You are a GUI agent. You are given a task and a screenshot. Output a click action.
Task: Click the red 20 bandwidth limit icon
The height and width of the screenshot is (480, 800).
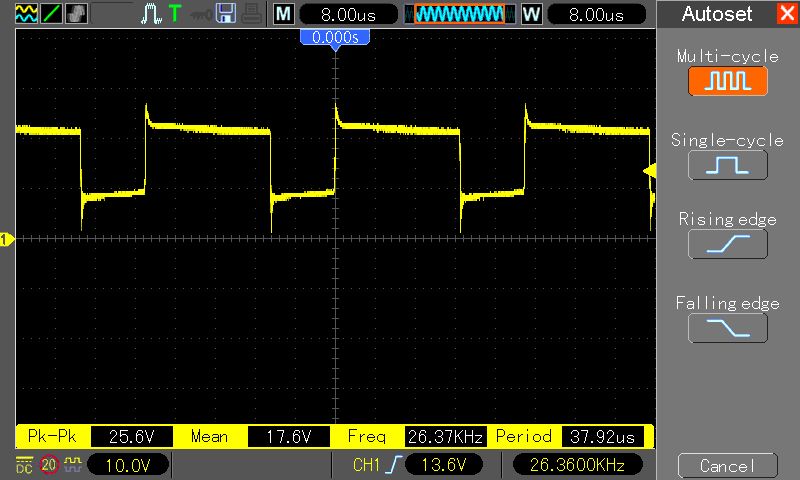point(48,465)
